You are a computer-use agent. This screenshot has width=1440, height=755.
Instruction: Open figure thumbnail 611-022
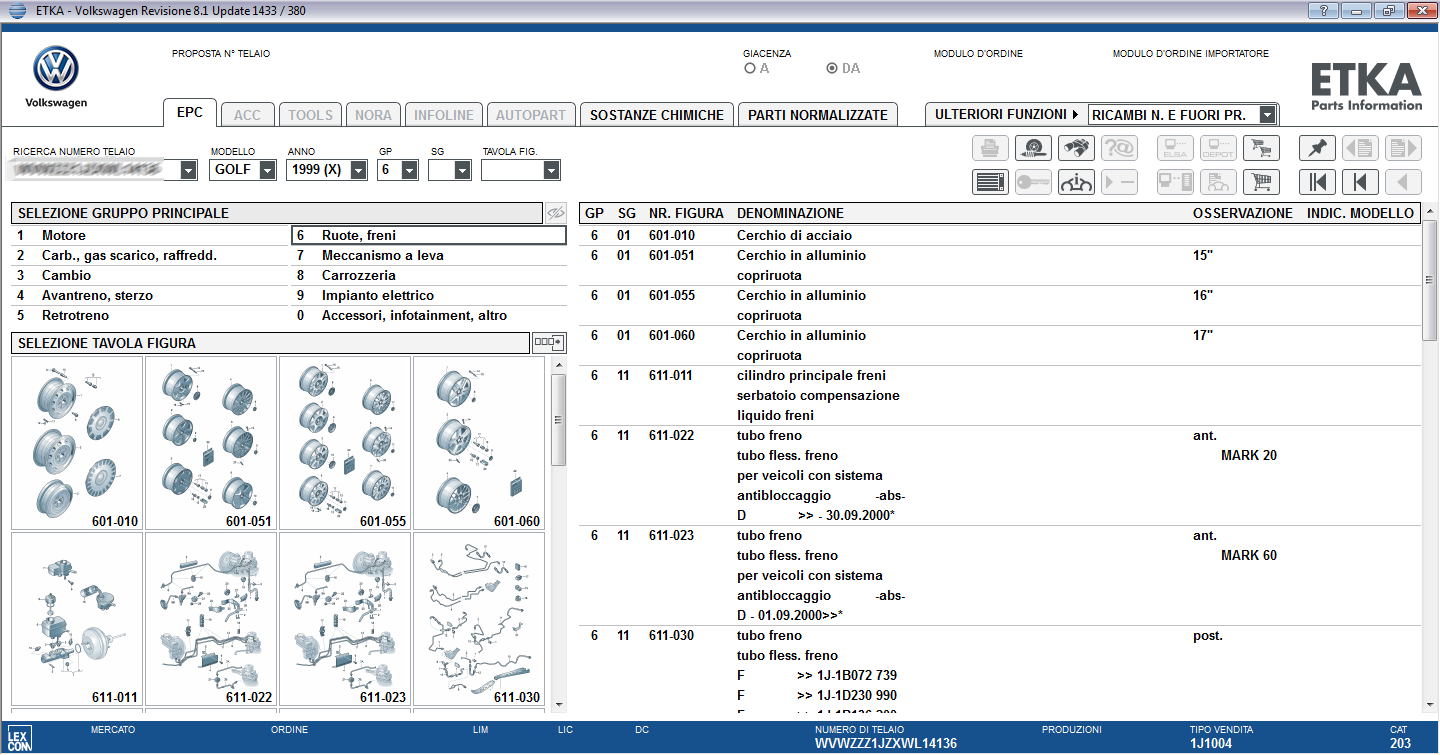(211, 619)
